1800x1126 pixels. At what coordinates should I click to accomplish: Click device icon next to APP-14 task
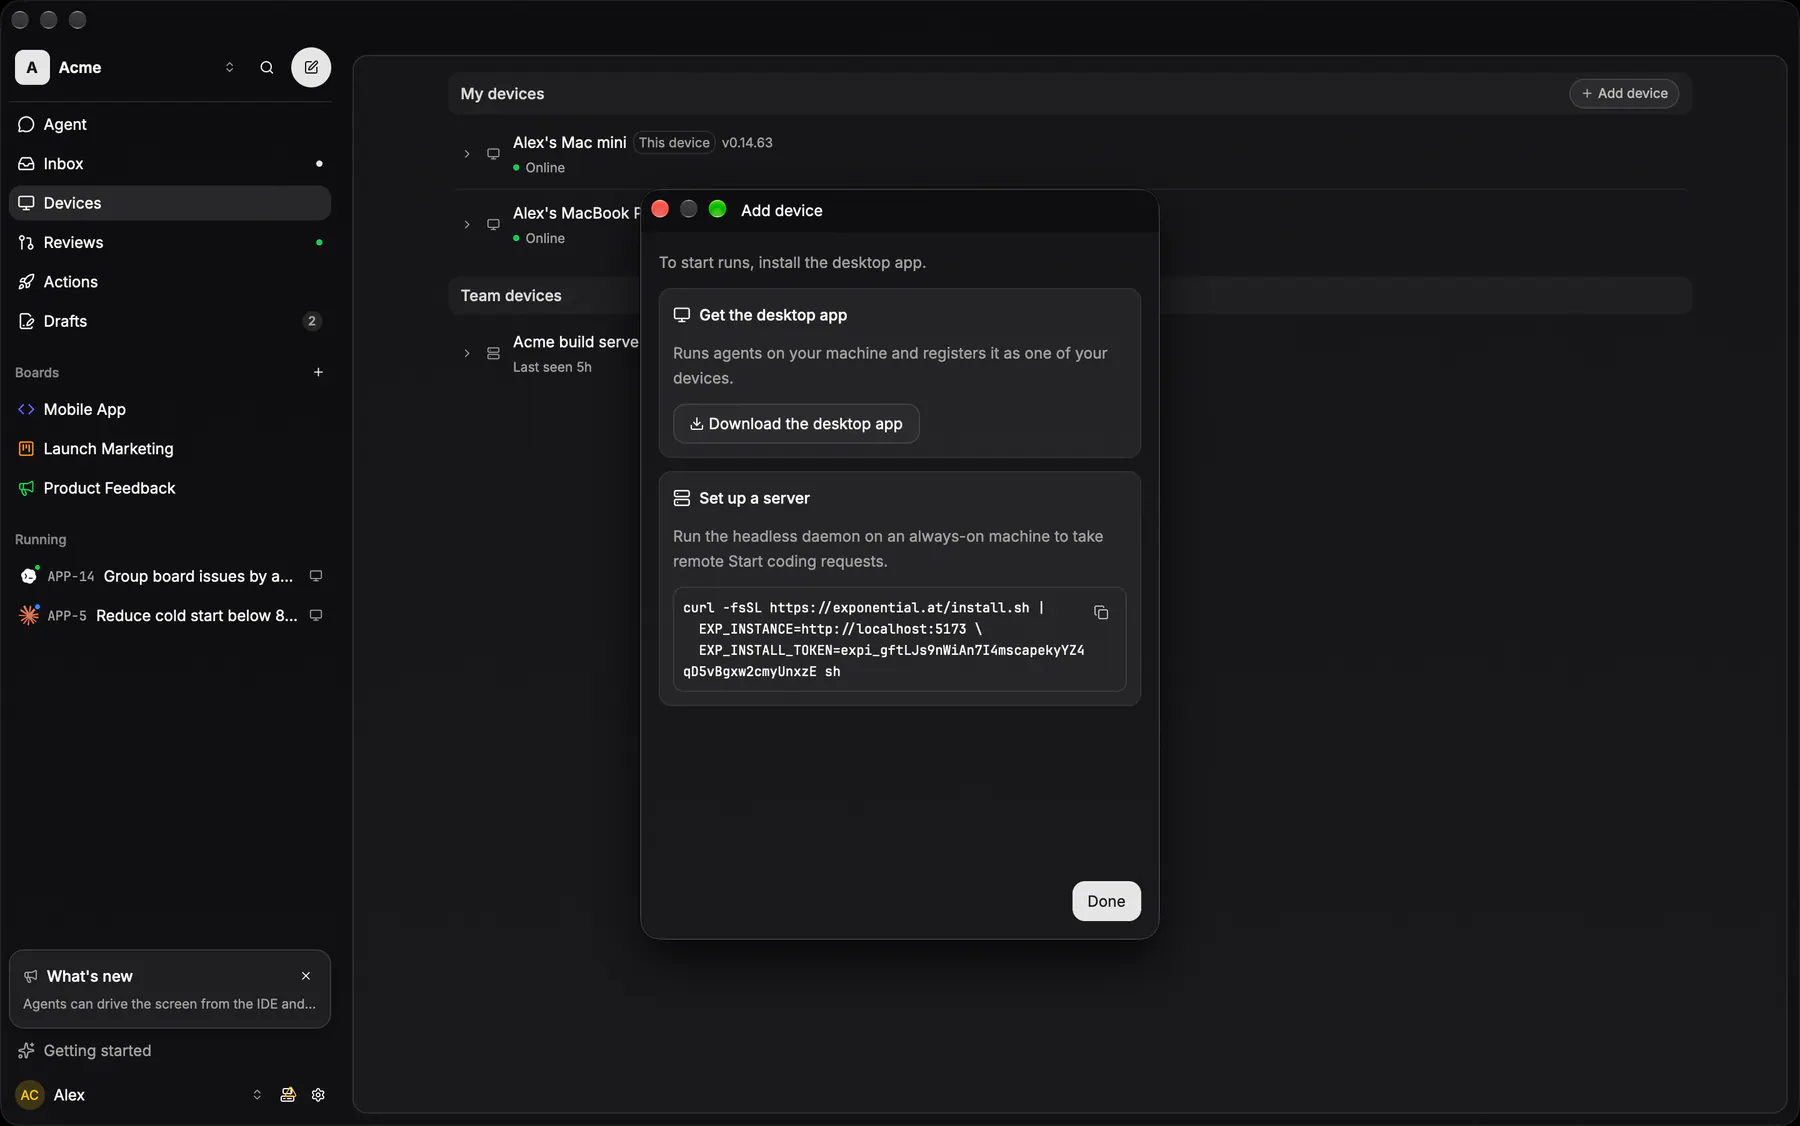[316, 576]
